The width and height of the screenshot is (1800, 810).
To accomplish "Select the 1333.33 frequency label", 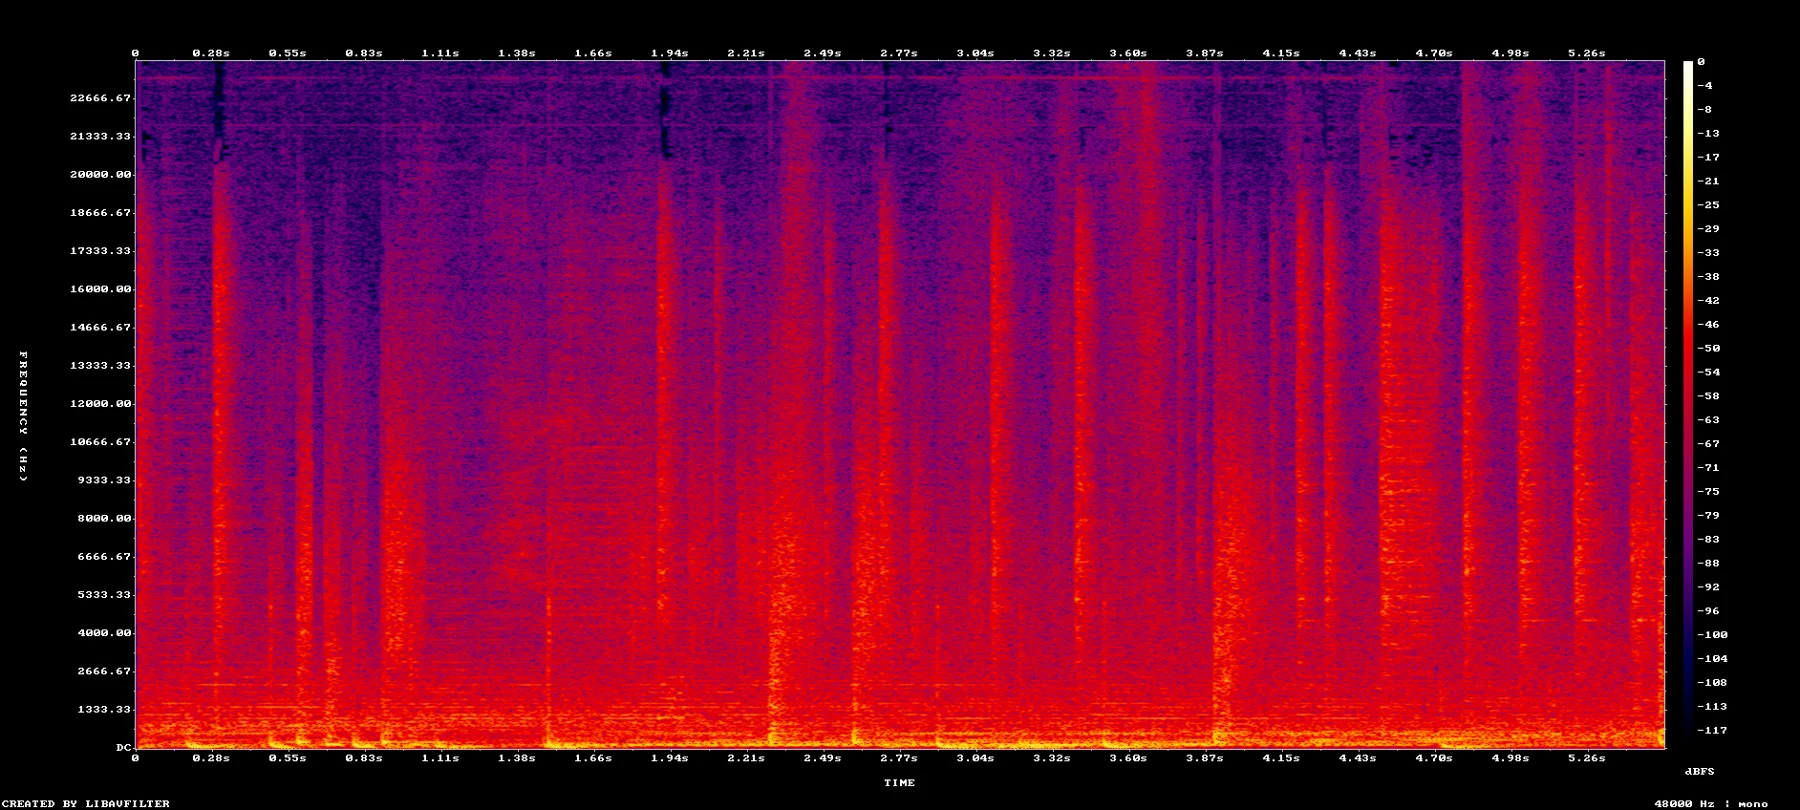I will (104, 710).
